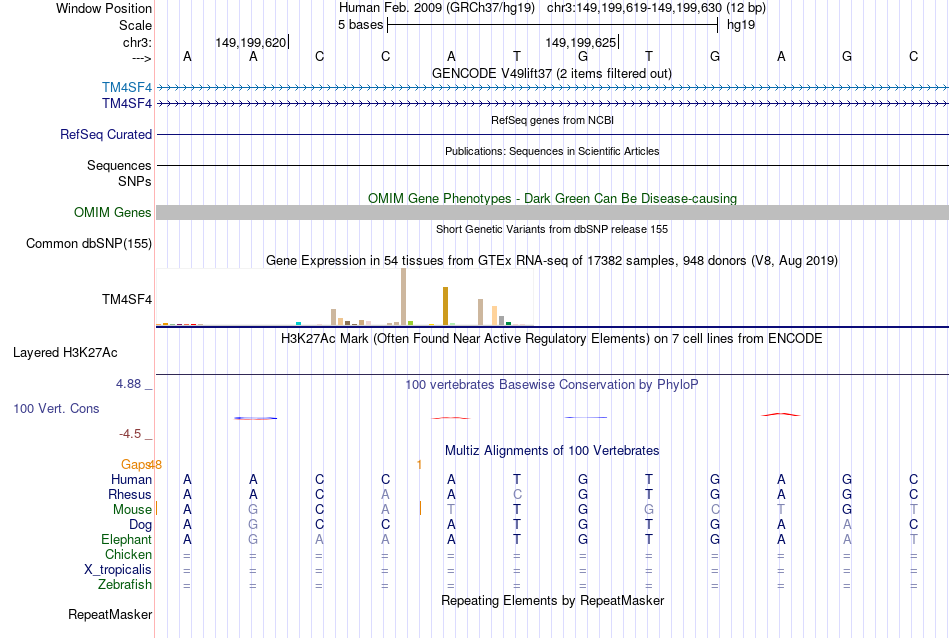Click 'Short Genetic Variants from dbSNP' title

[552, 229]
